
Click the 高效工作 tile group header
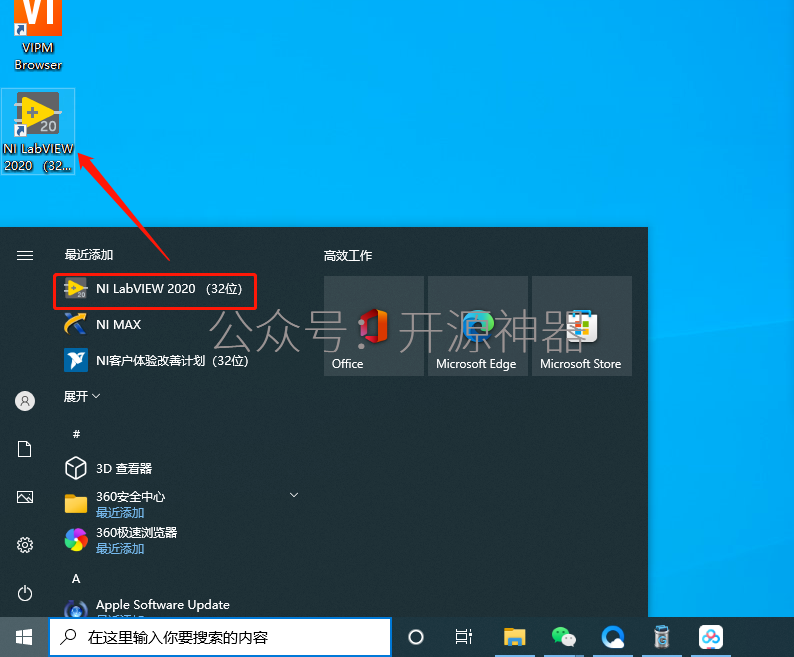point(348,256)
